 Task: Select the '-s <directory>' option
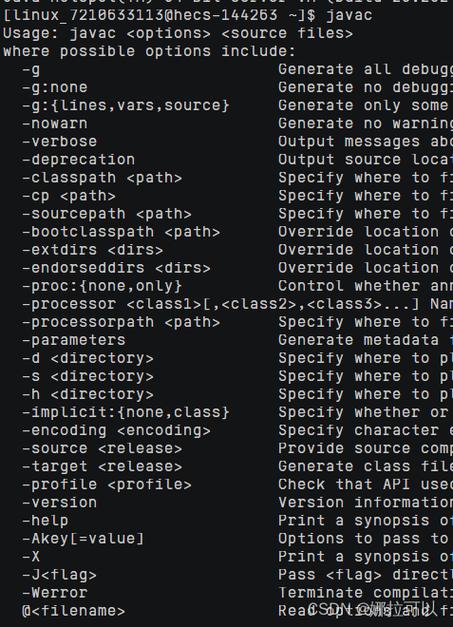(88, 376)
